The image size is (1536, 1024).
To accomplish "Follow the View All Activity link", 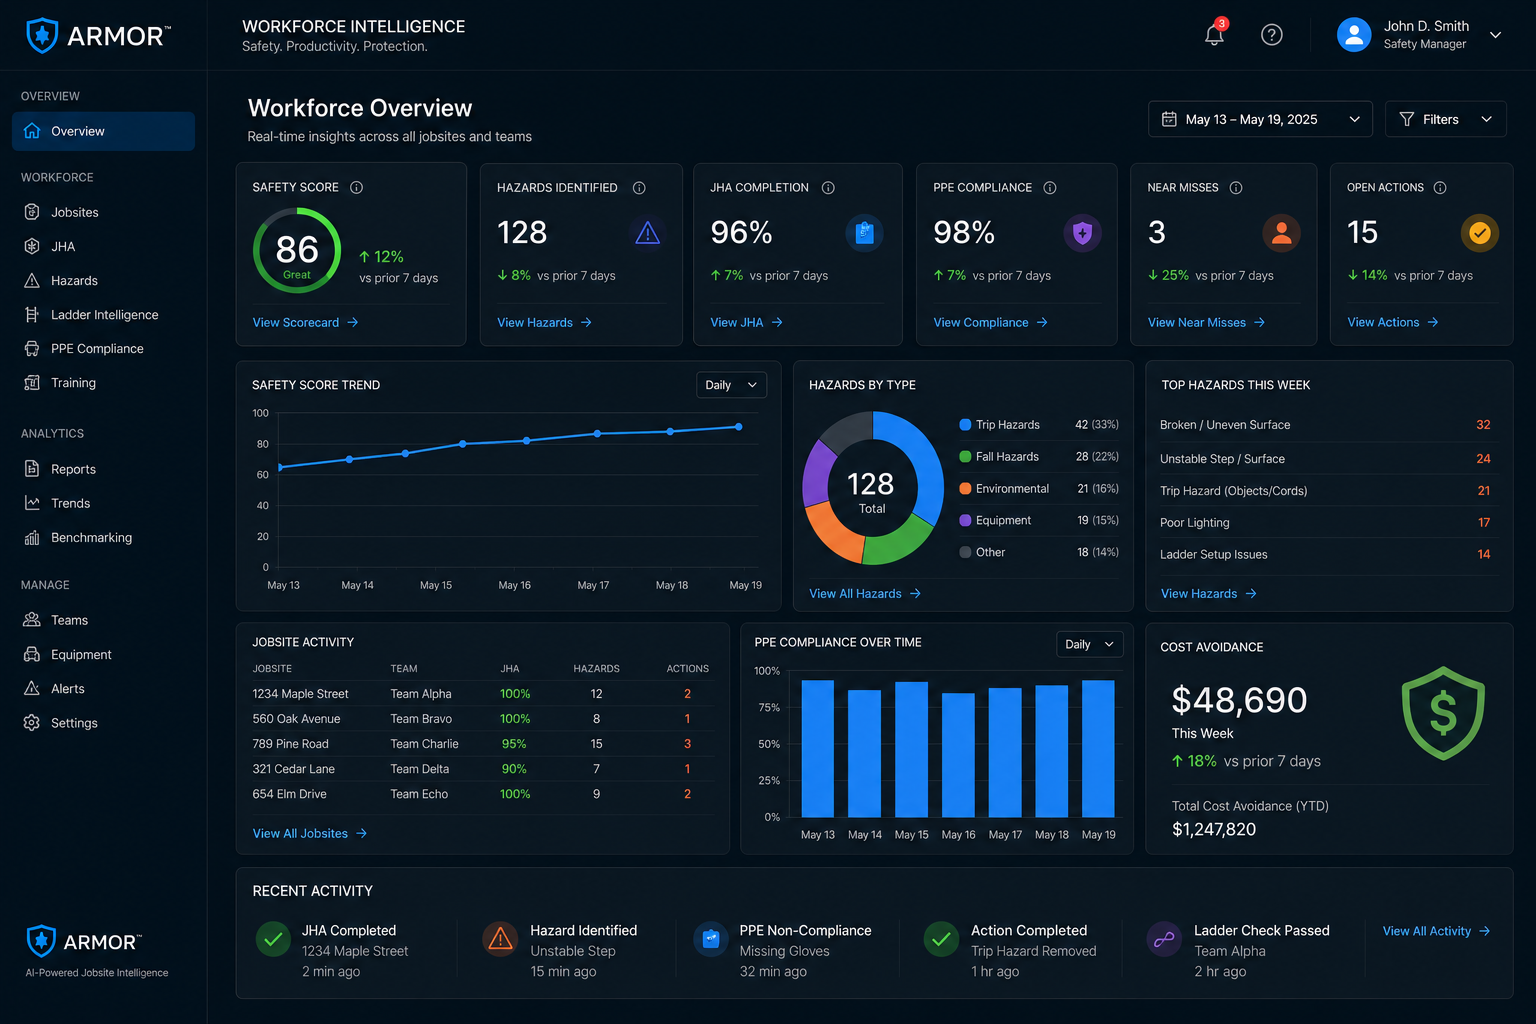I will [x=1436, y=931].
